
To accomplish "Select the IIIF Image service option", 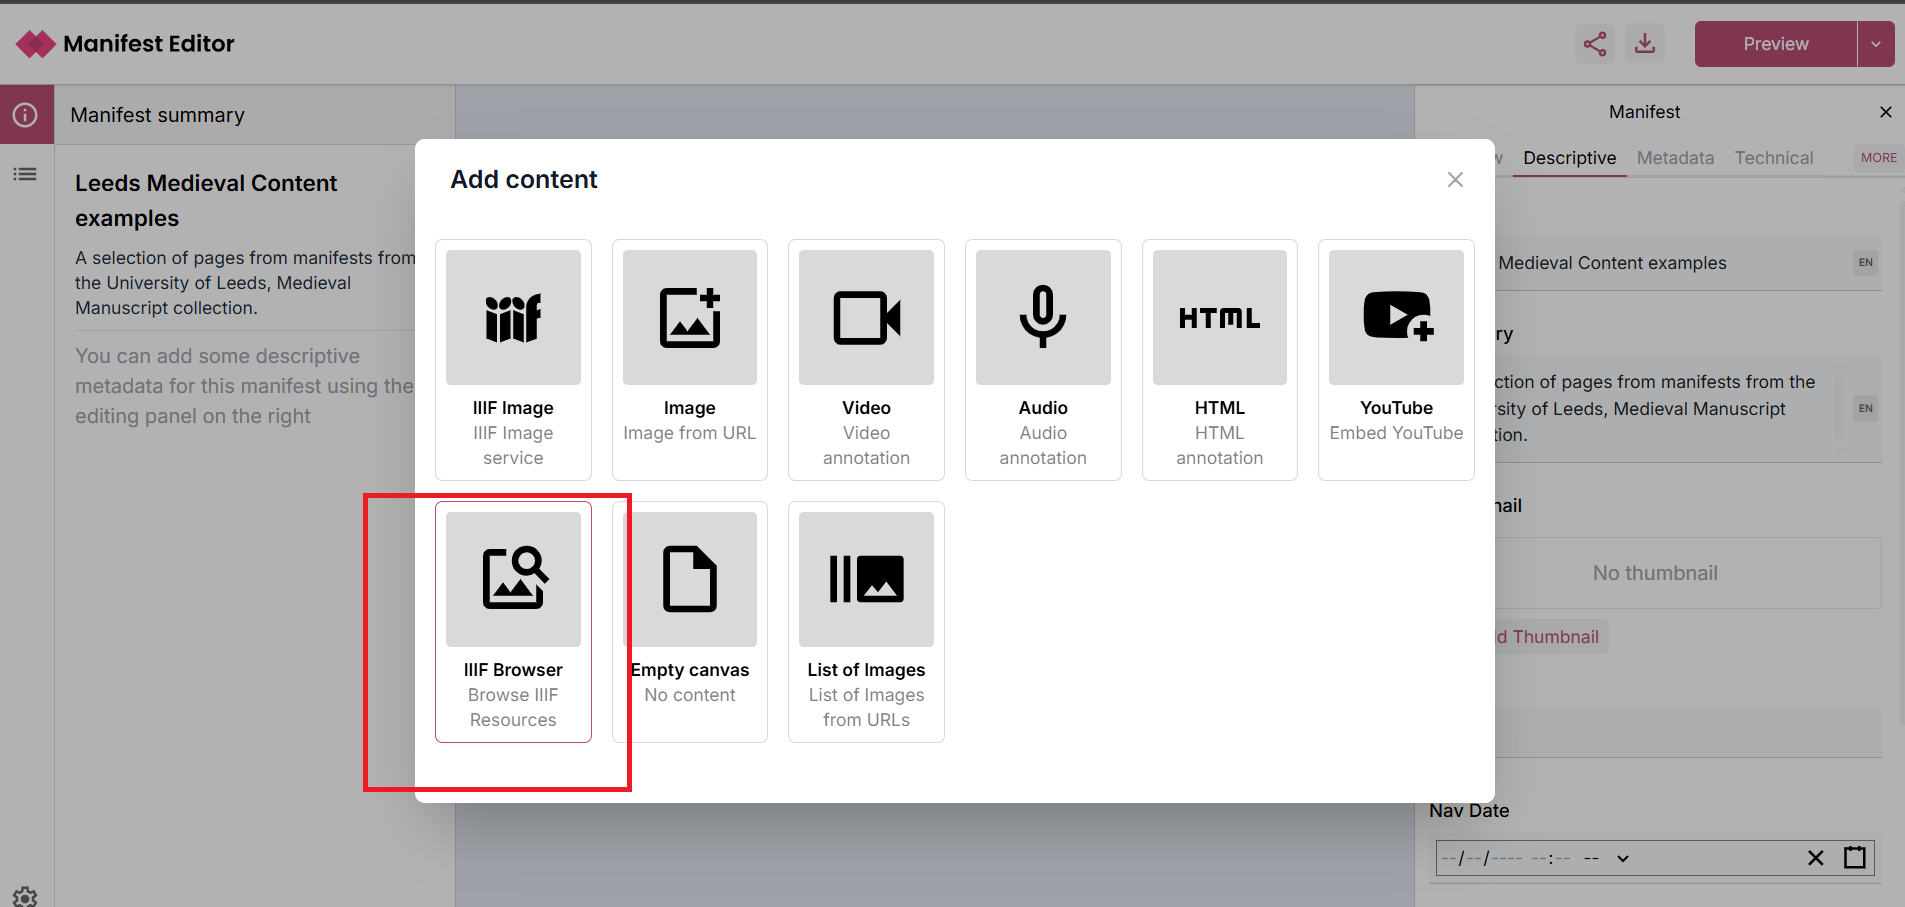I will [513, 359].
